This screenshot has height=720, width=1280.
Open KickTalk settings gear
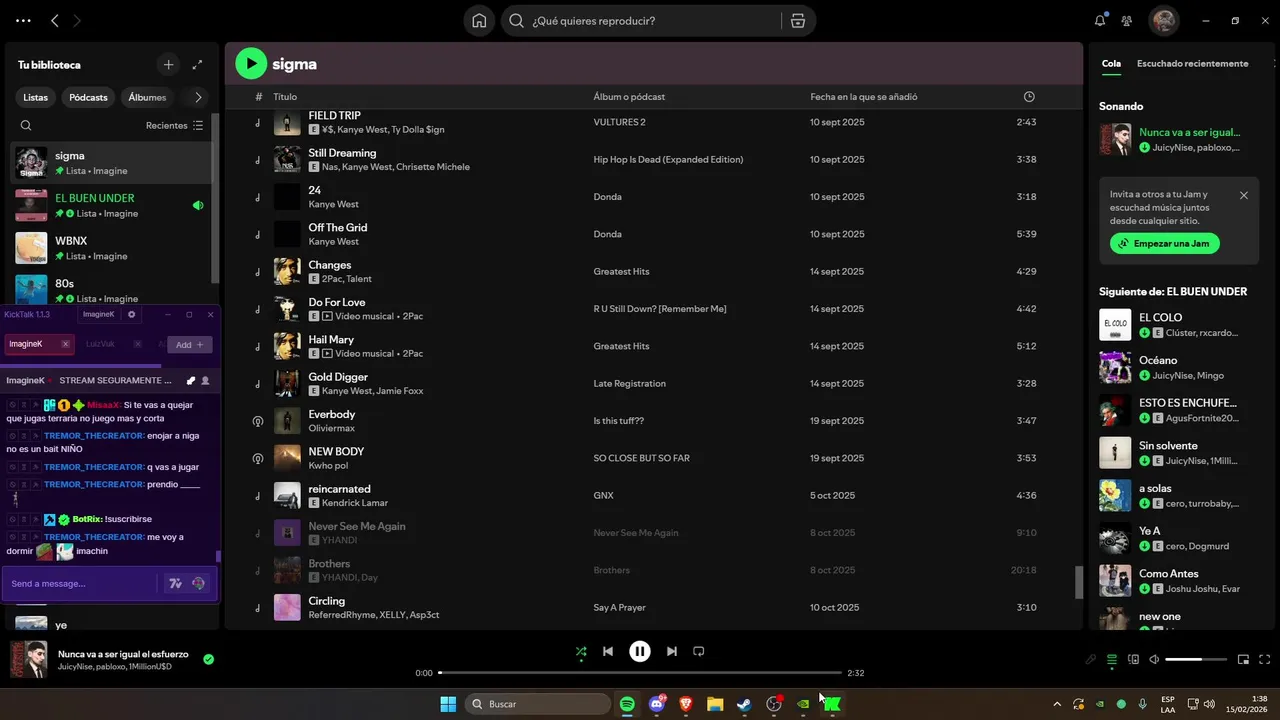131,314
